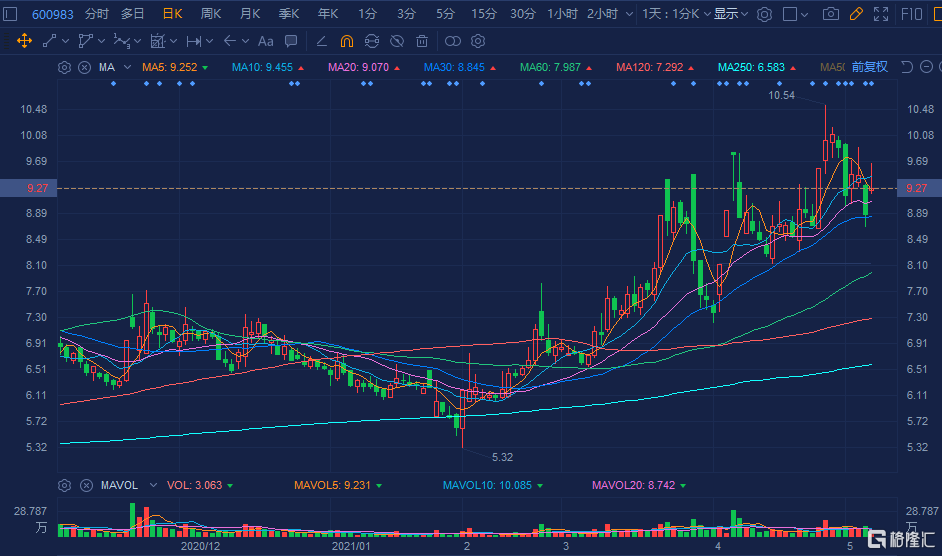Add a comment bubble annotation
Image resolution: width=942 pixels, height=556 pixels.
[290, 41]
